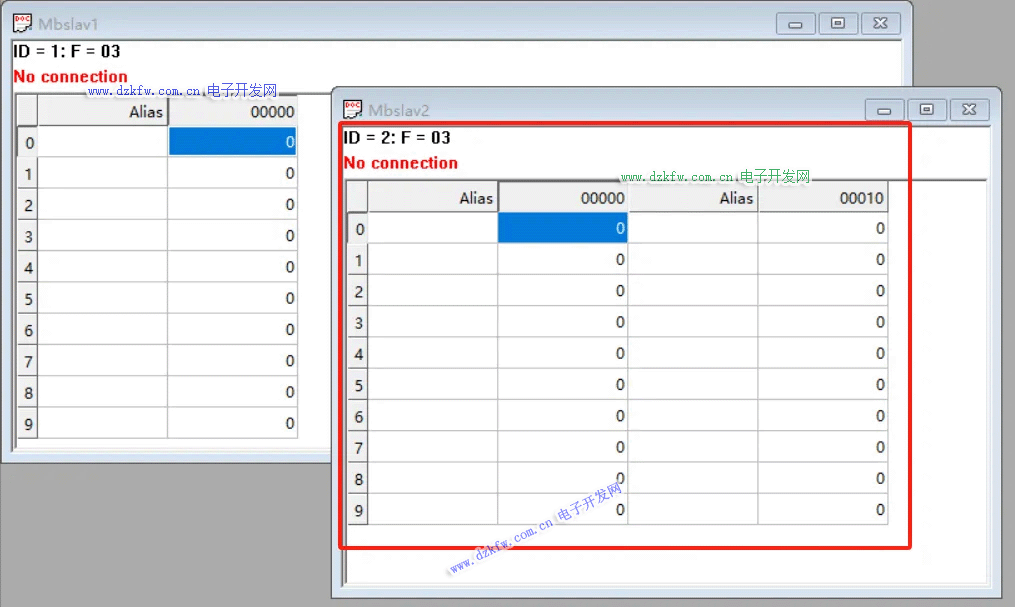Click row header 5 in Mbslav1
The height and width of the screenshot is (607, 1015).
pos(28,299)
